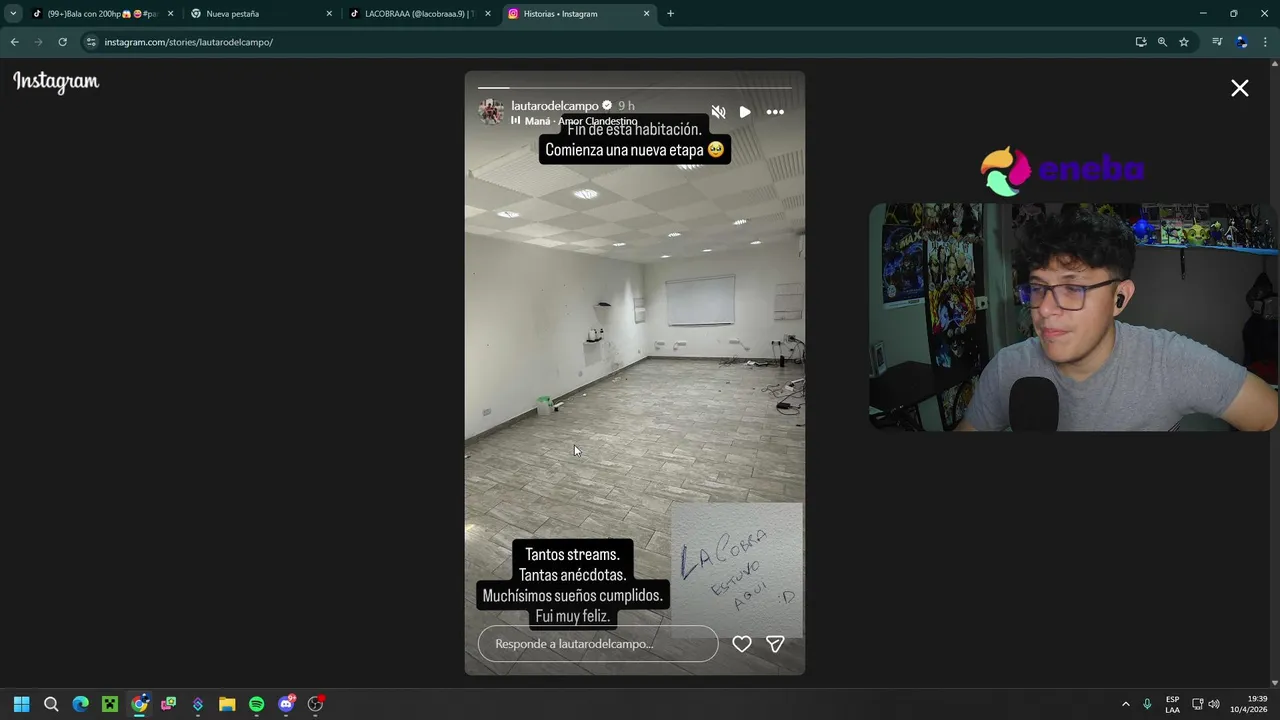
Task: Open the pink image-chat taskbar app
Action: coord(169,704)
